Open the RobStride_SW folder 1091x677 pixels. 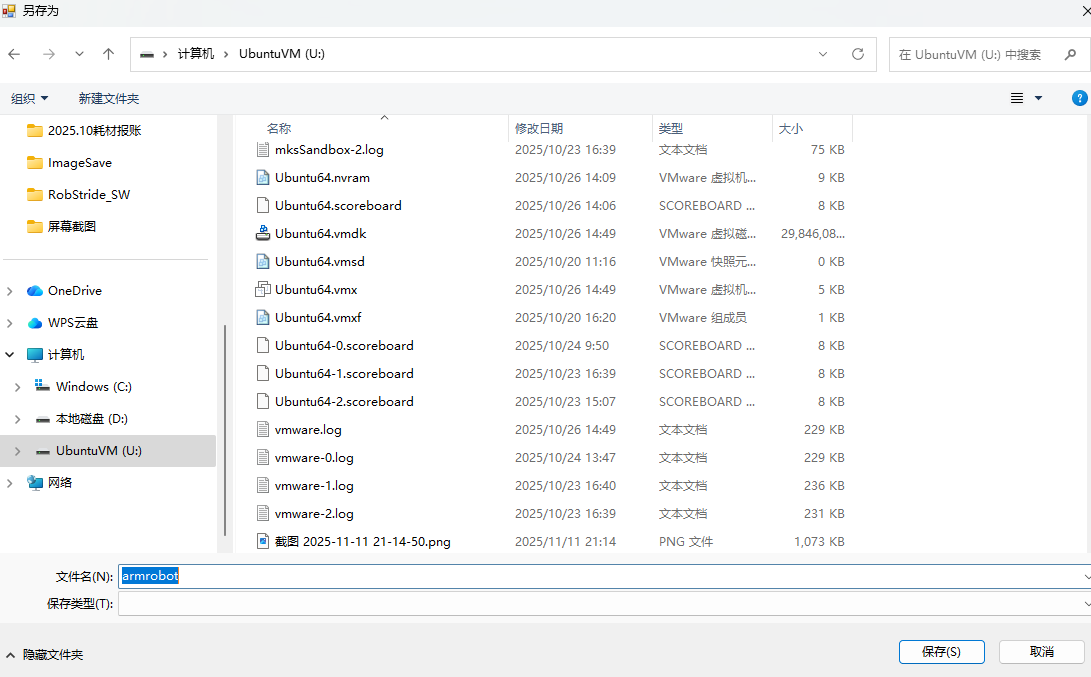coord(88,195)
